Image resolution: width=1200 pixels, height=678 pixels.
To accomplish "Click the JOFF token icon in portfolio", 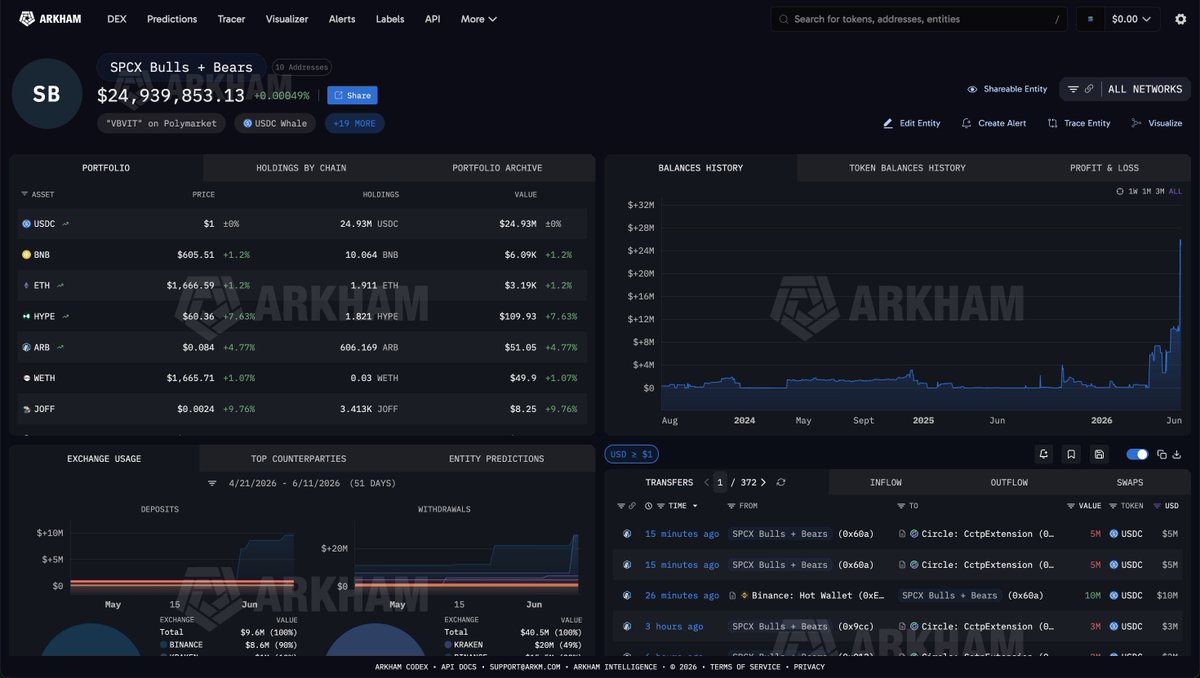I will 27,409.
